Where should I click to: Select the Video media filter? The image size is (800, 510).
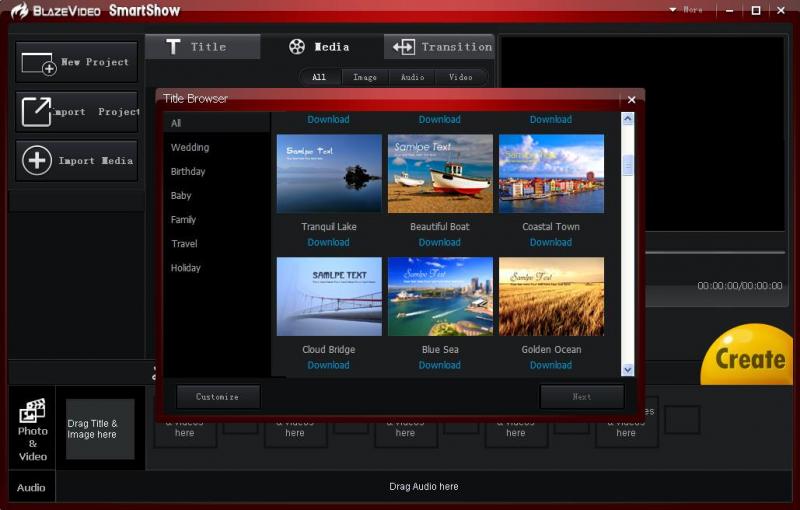pyautogui.click(x=460, y=77)
